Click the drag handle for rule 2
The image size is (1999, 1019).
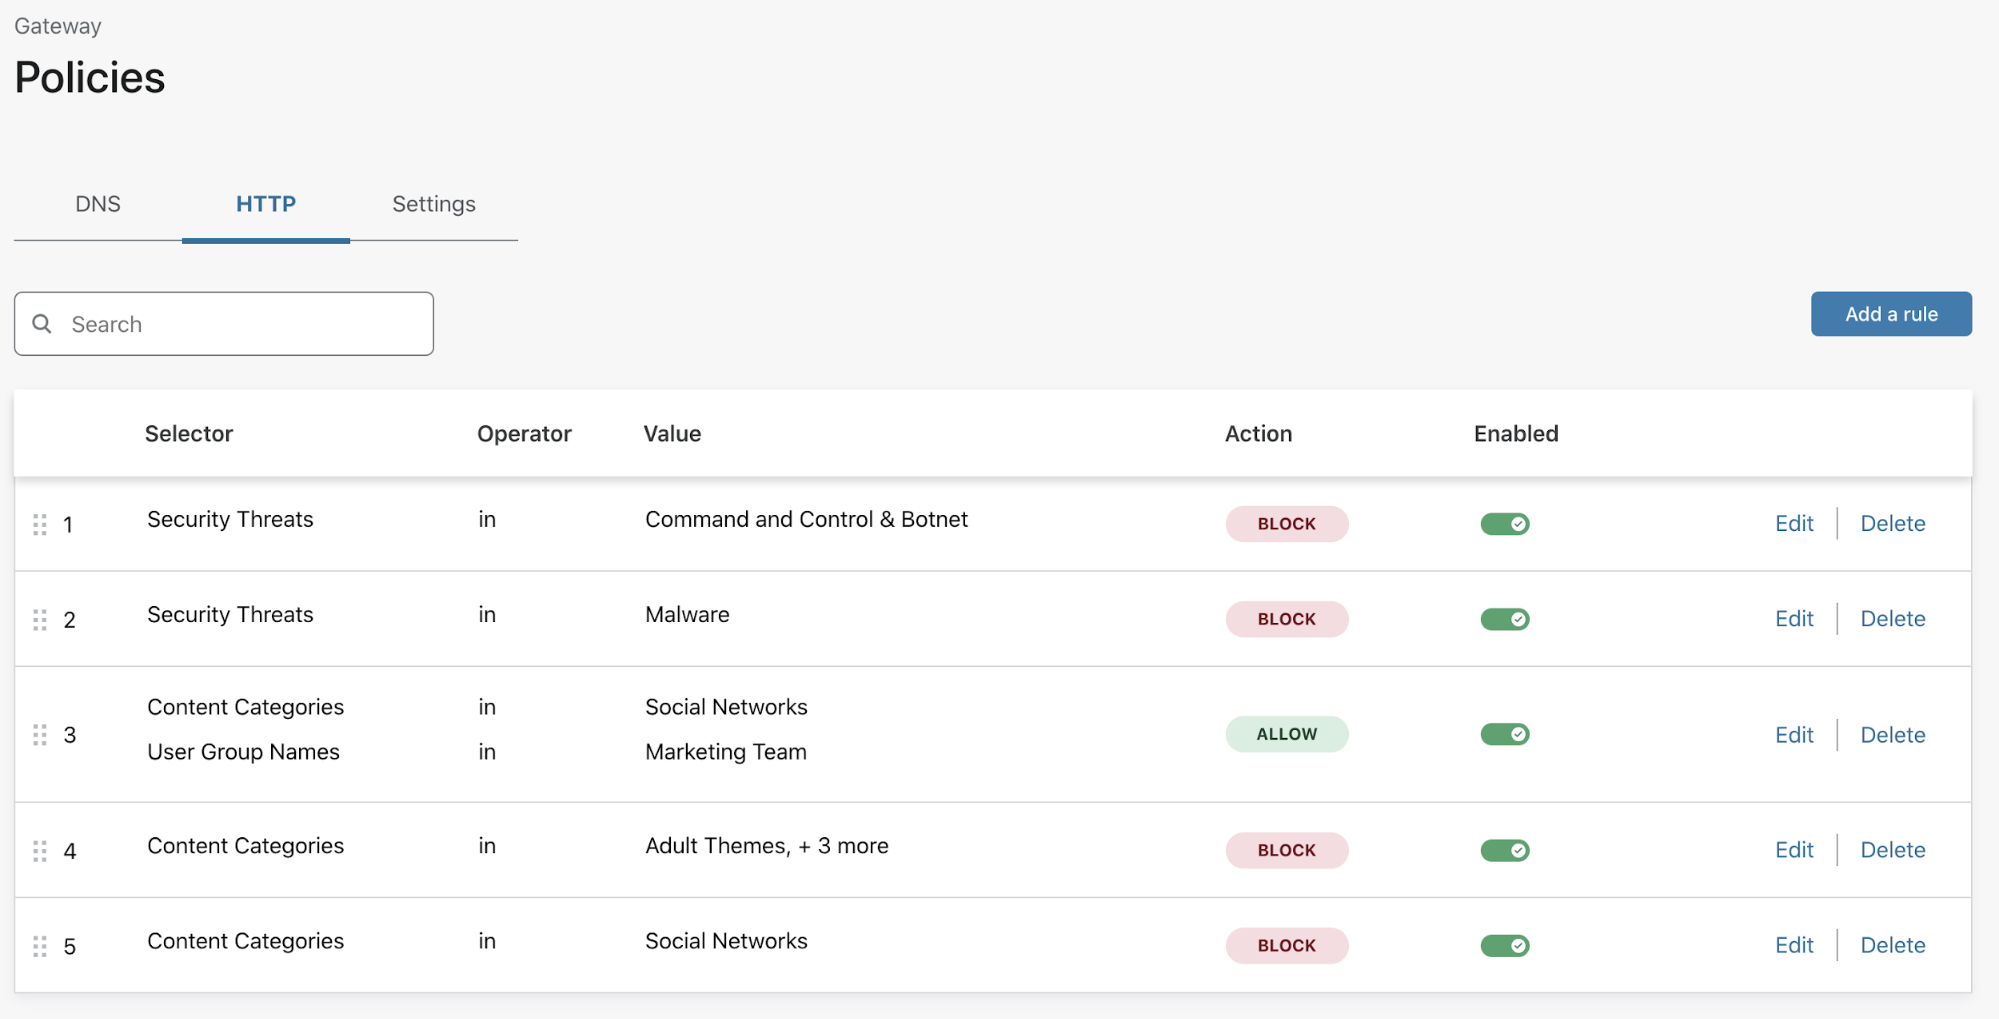click(x=40, y=620)
